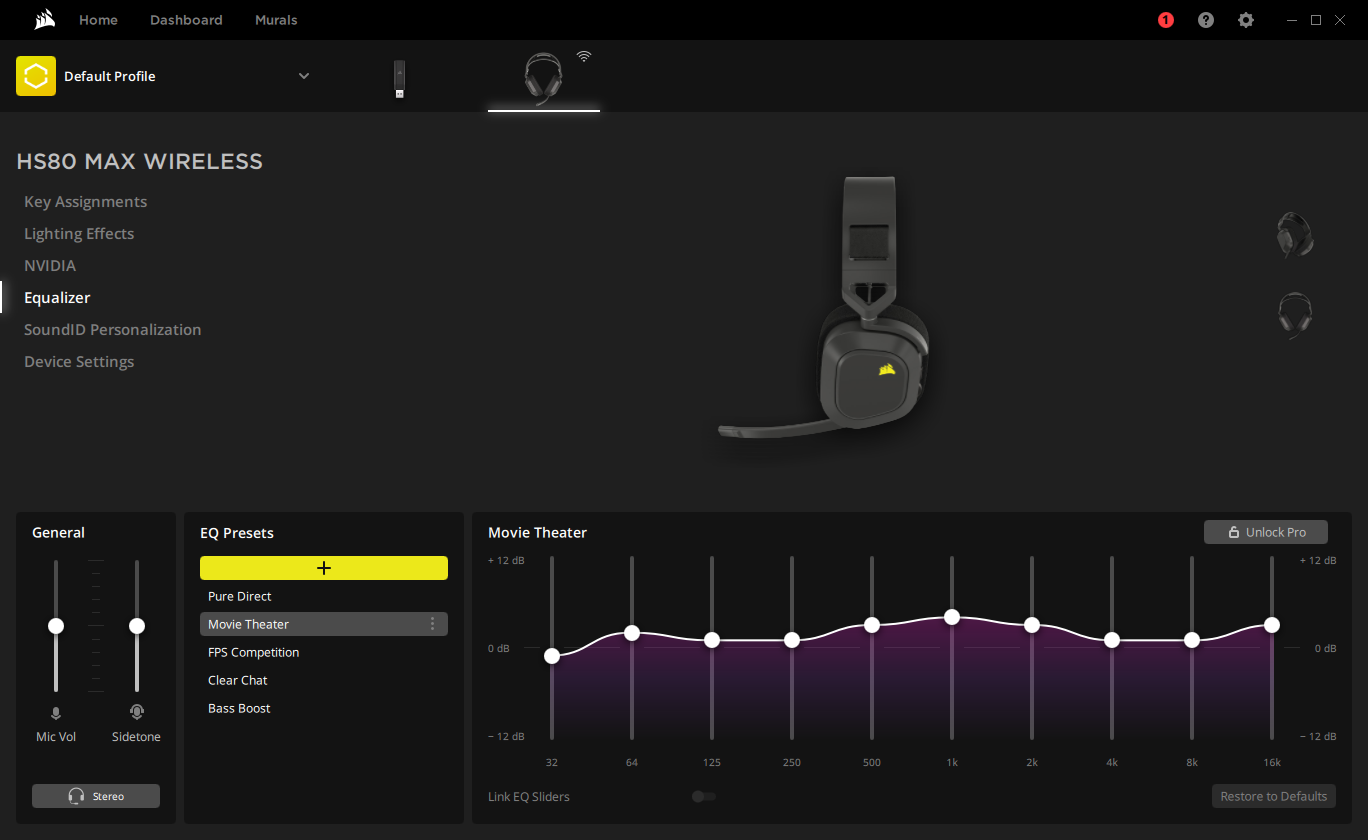Select the FPS Competition preset
The image size is (1368, 840).
324,652
